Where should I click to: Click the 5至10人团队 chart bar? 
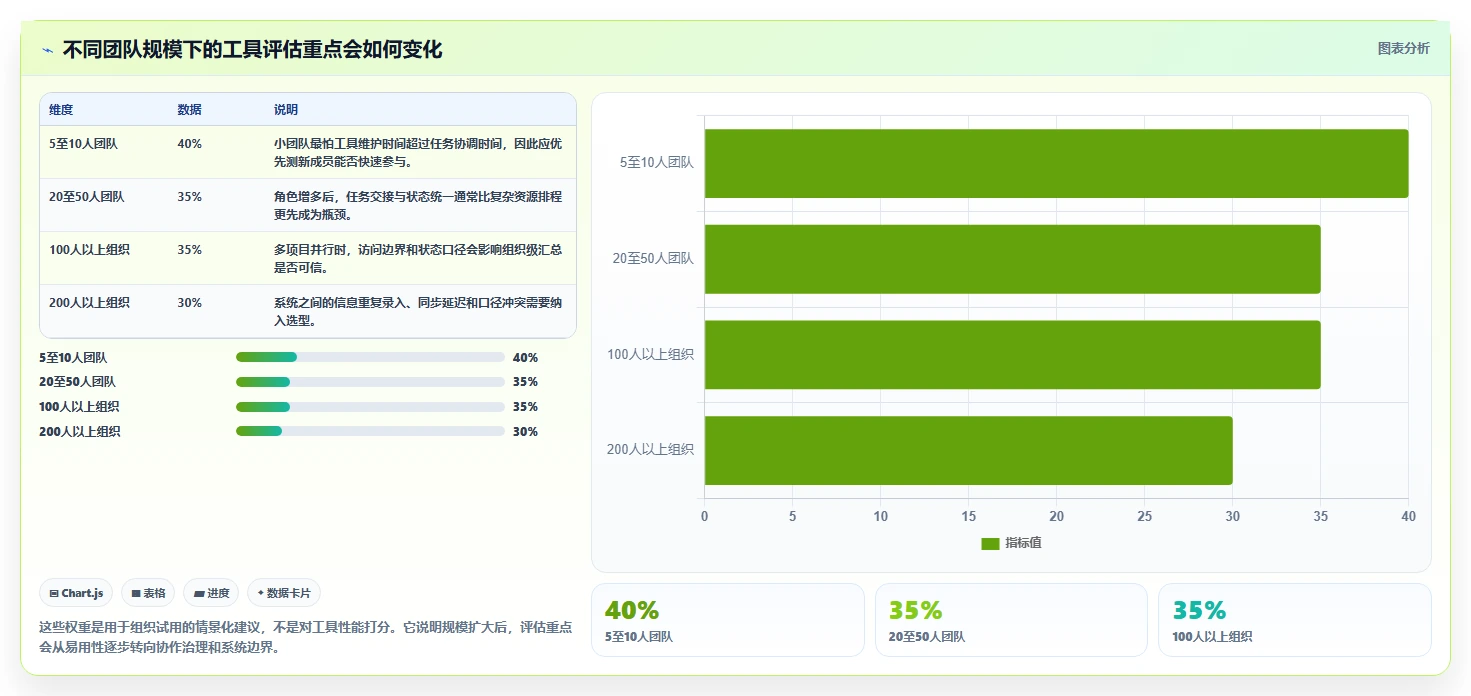pyautogui.click(x=1056, y=163)
